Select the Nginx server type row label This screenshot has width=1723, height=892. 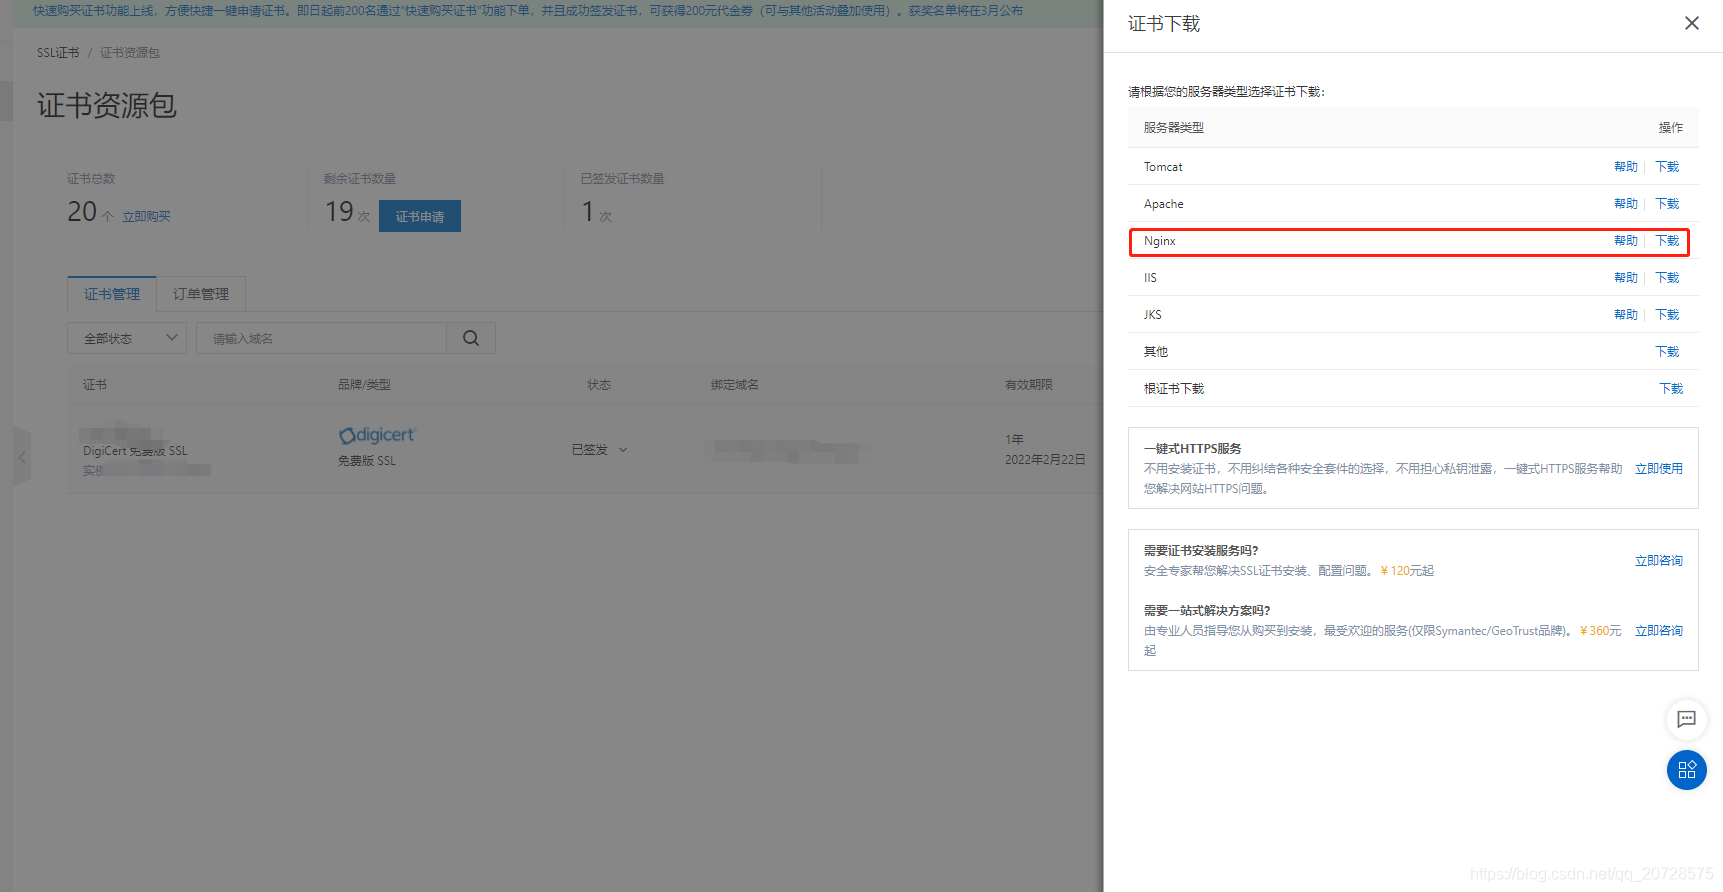pyautogui.click(x=1160, y=241)
